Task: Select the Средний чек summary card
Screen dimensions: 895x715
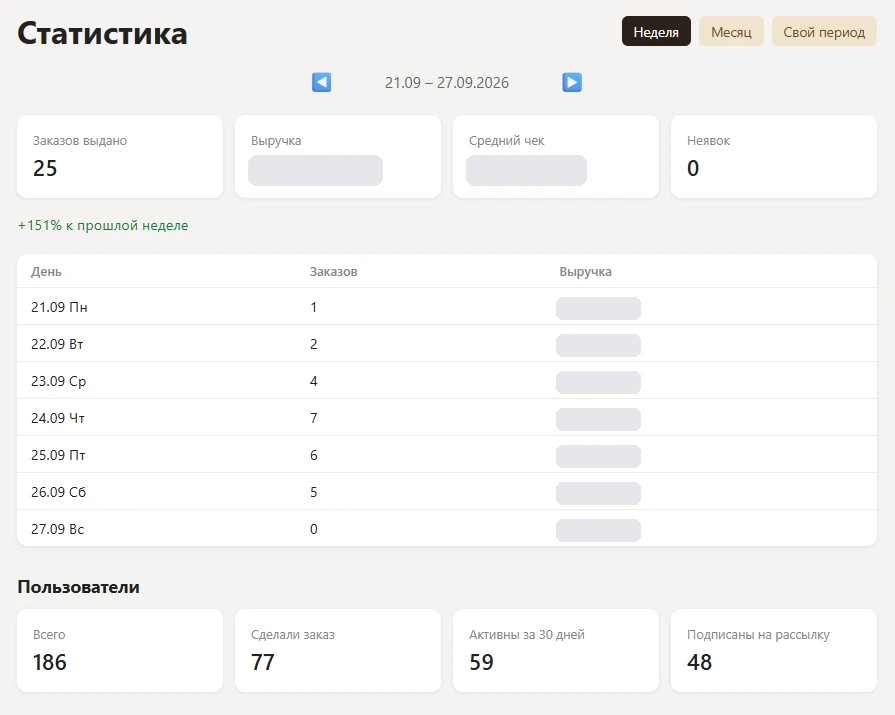Action: click(556, 157)
